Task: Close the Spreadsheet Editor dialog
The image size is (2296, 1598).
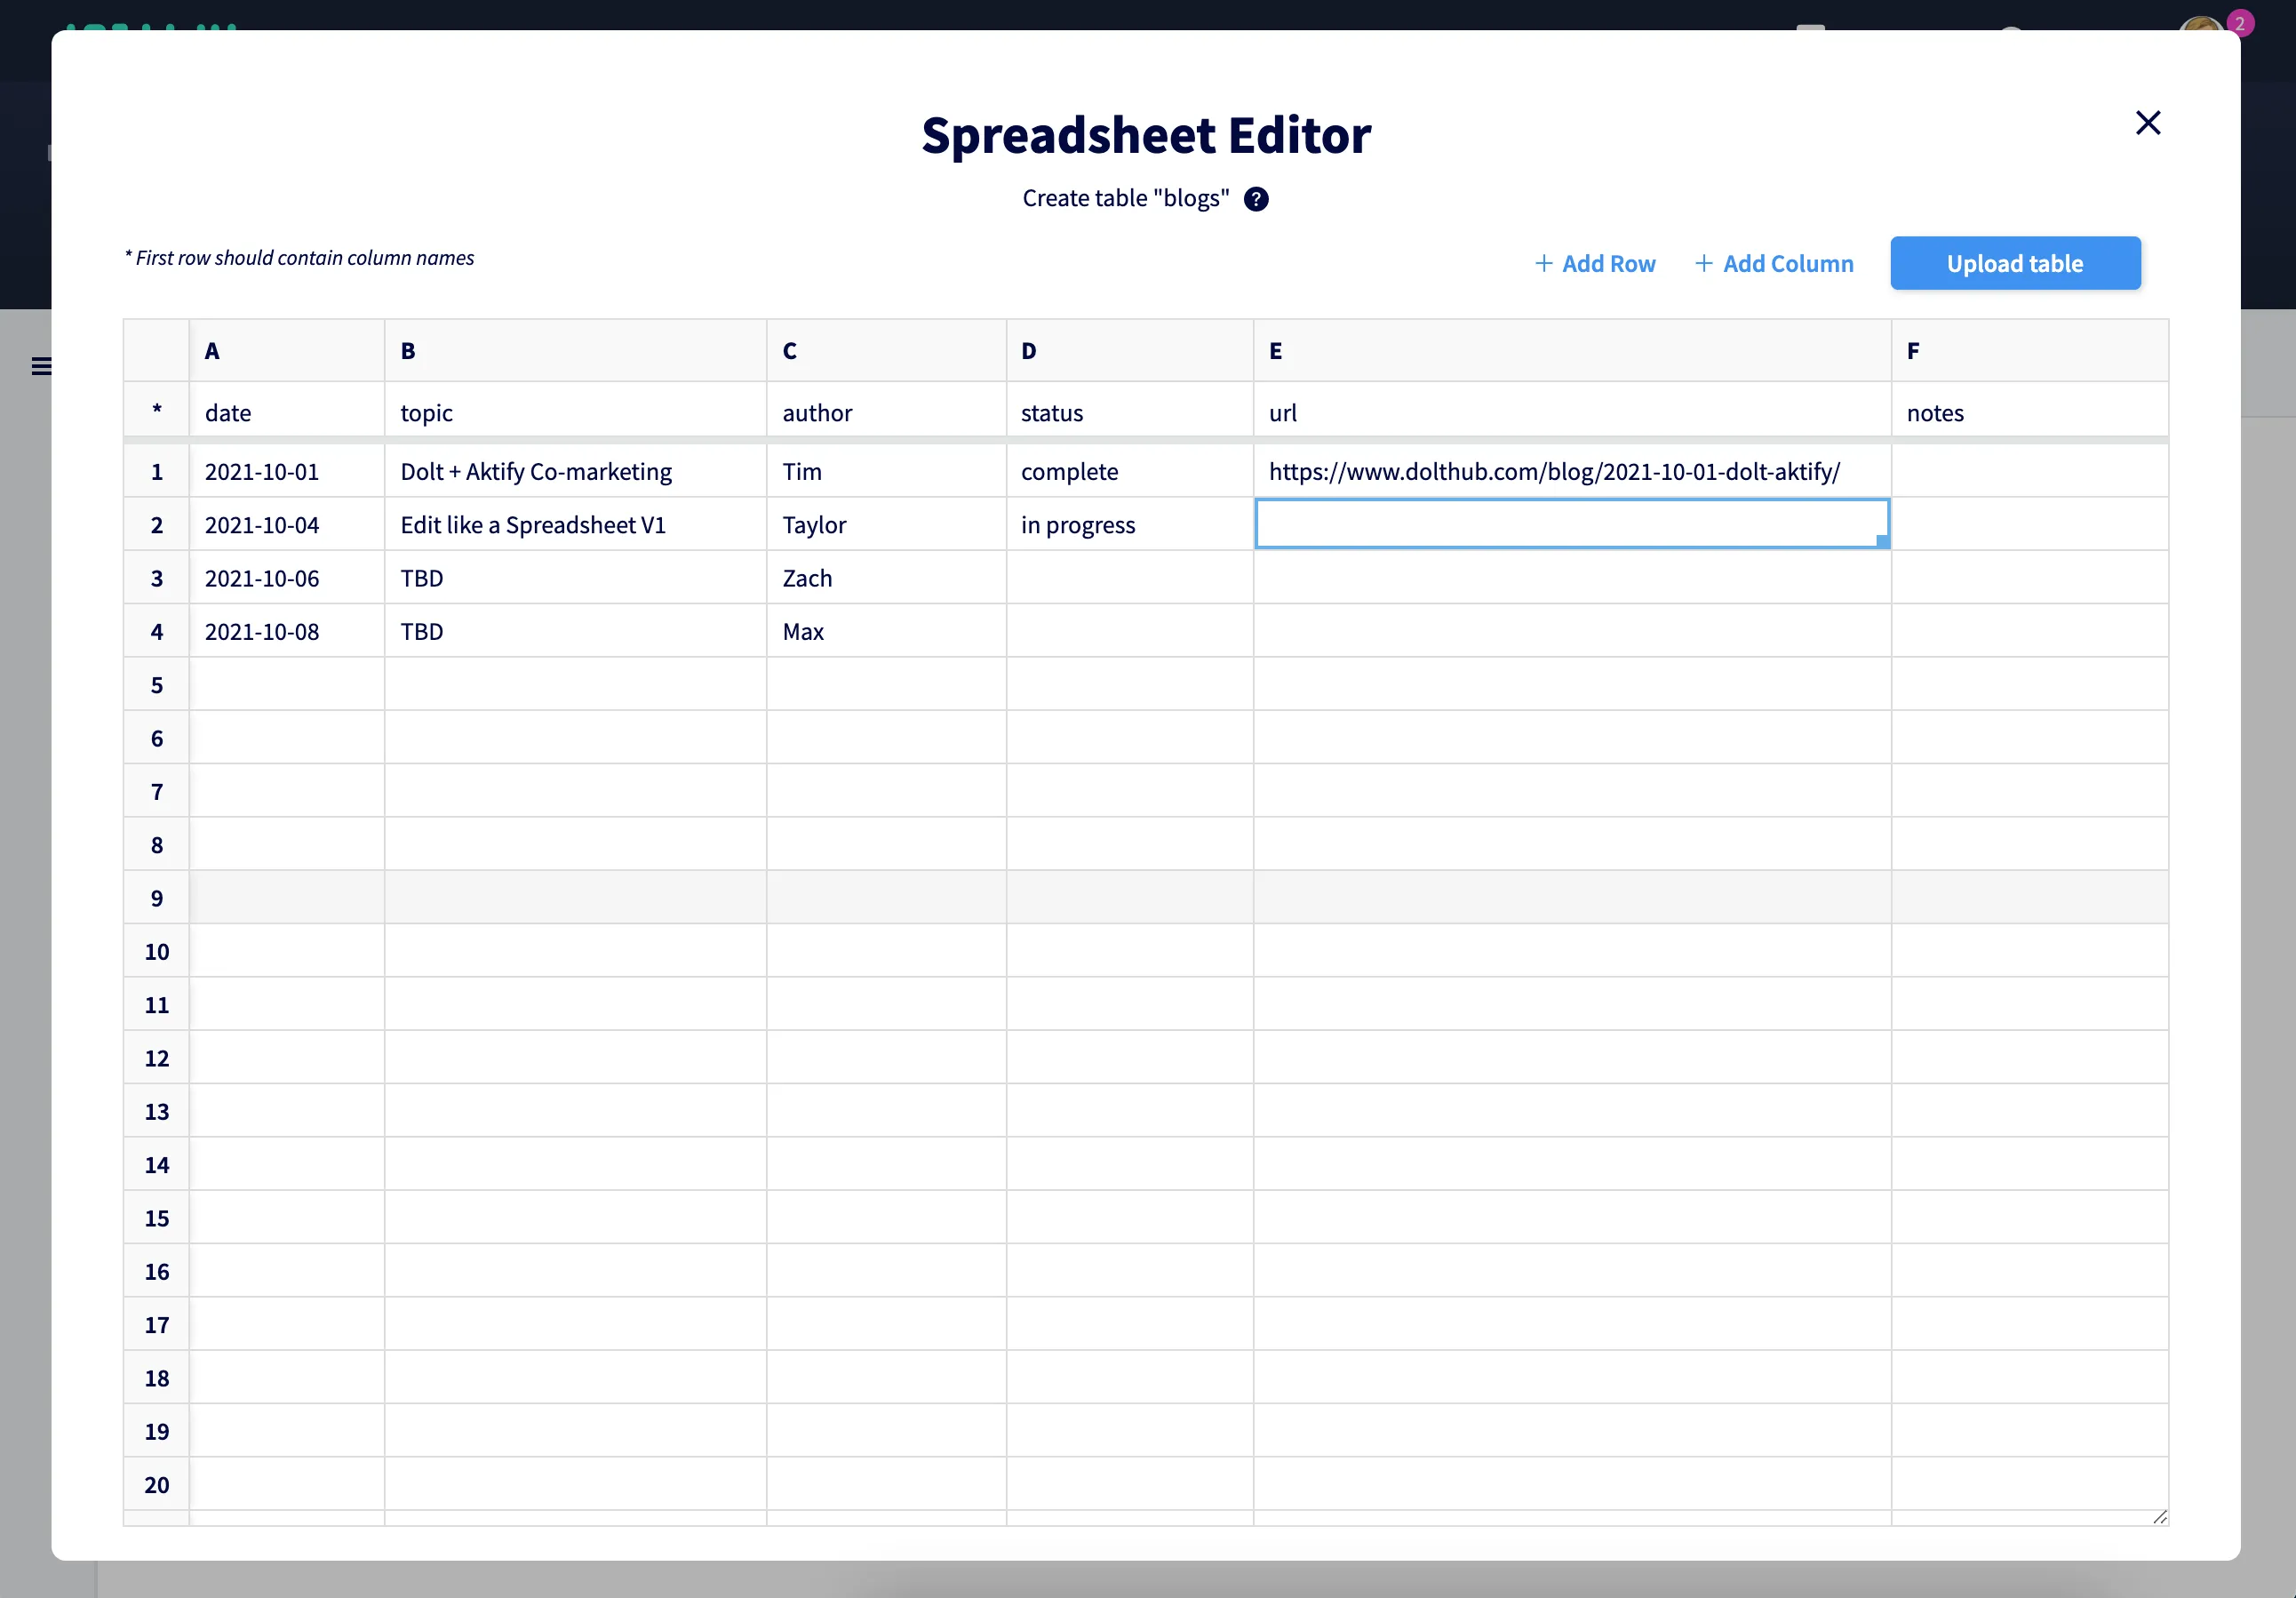Action: [x=2148, y=122]
